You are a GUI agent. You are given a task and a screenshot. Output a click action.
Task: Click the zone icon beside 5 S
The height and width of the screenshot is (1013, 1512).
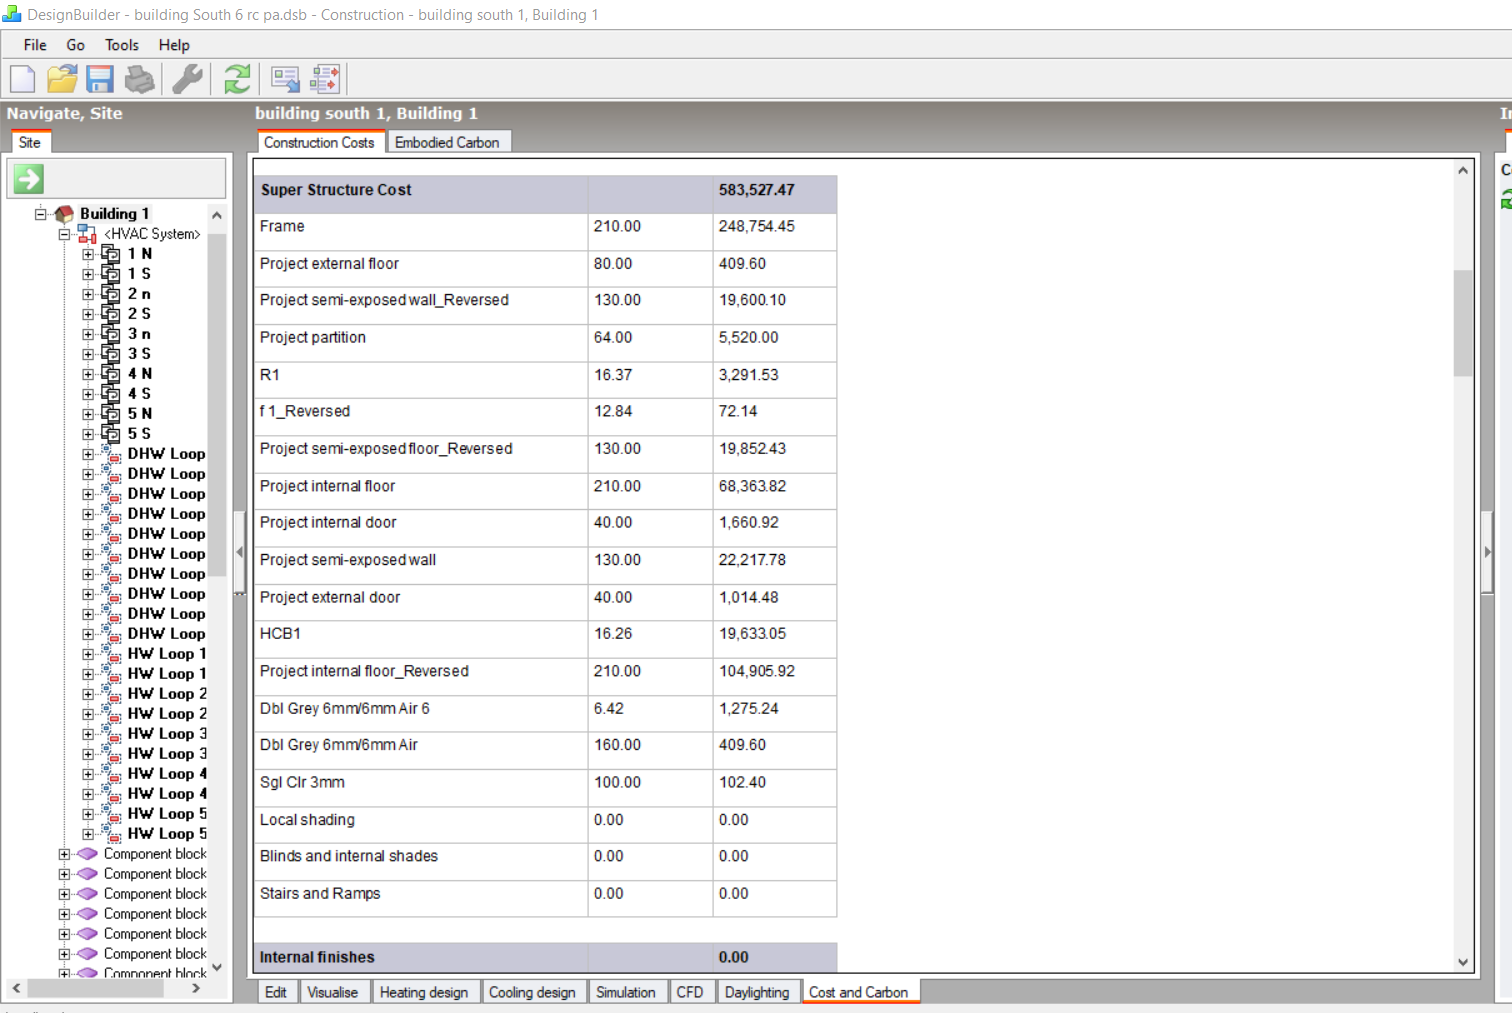[x=111, y=434]
